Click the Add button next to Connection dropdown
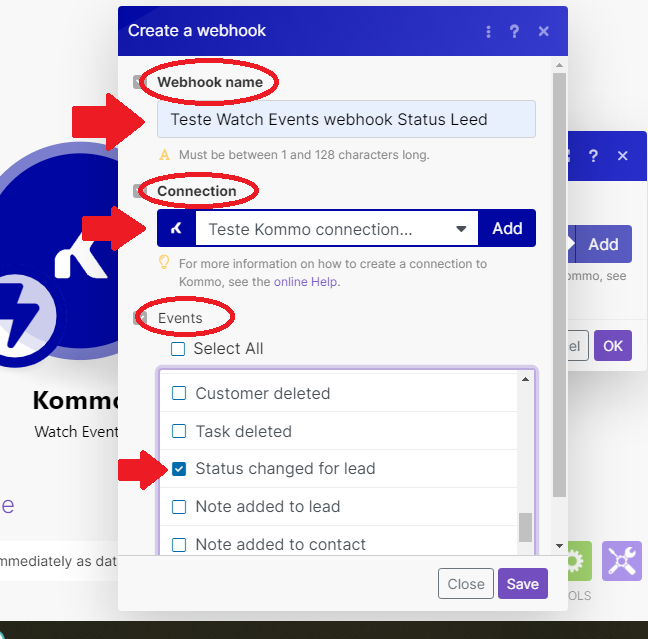Image resolution: width=648 pixels, height=639 pixels. (507, 228)
